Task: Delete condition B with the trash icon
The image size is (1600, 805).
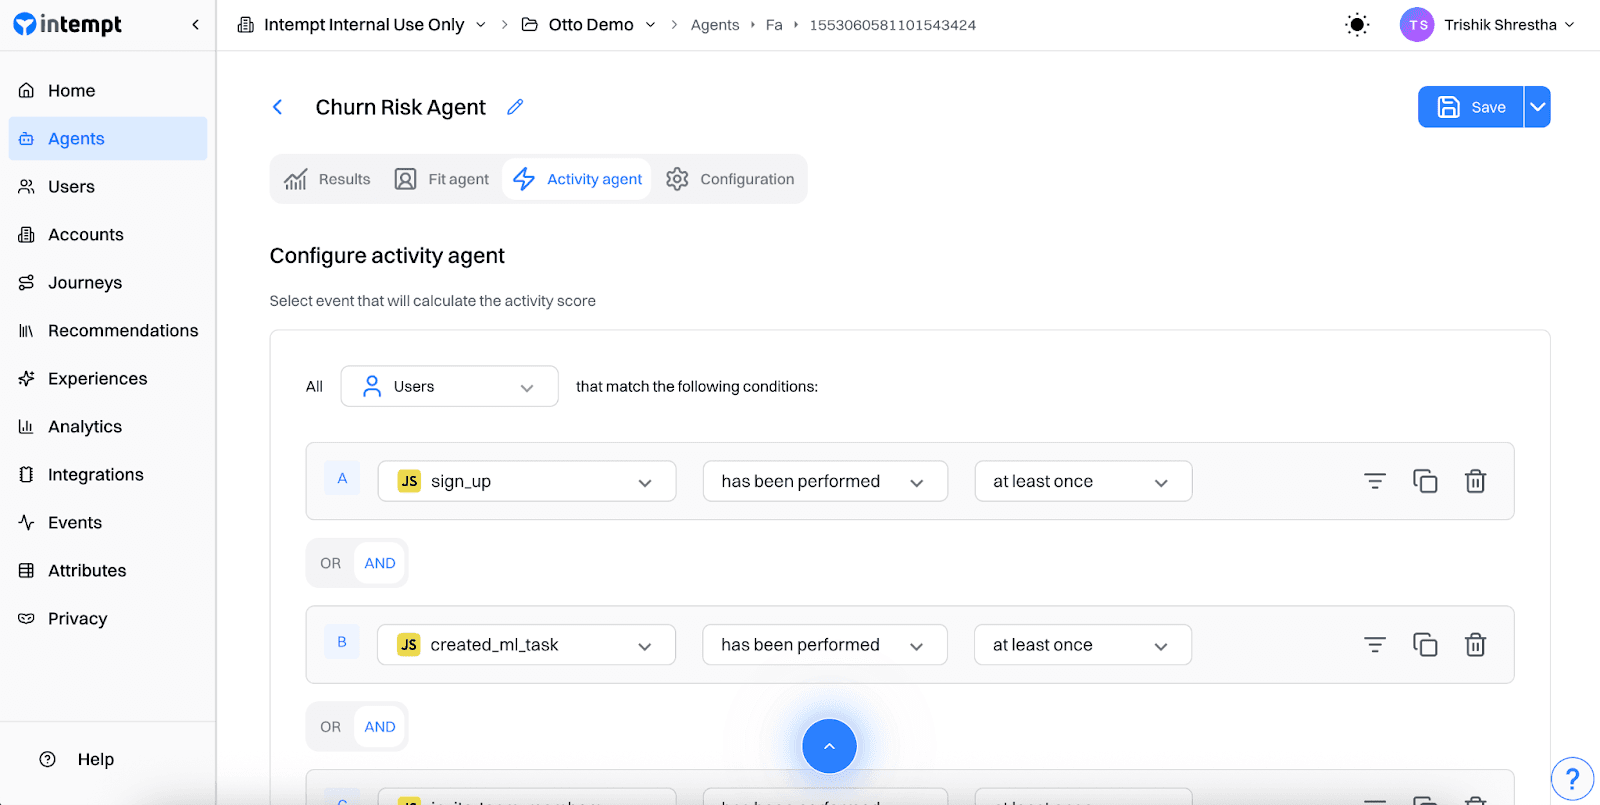Action: 1475,645
